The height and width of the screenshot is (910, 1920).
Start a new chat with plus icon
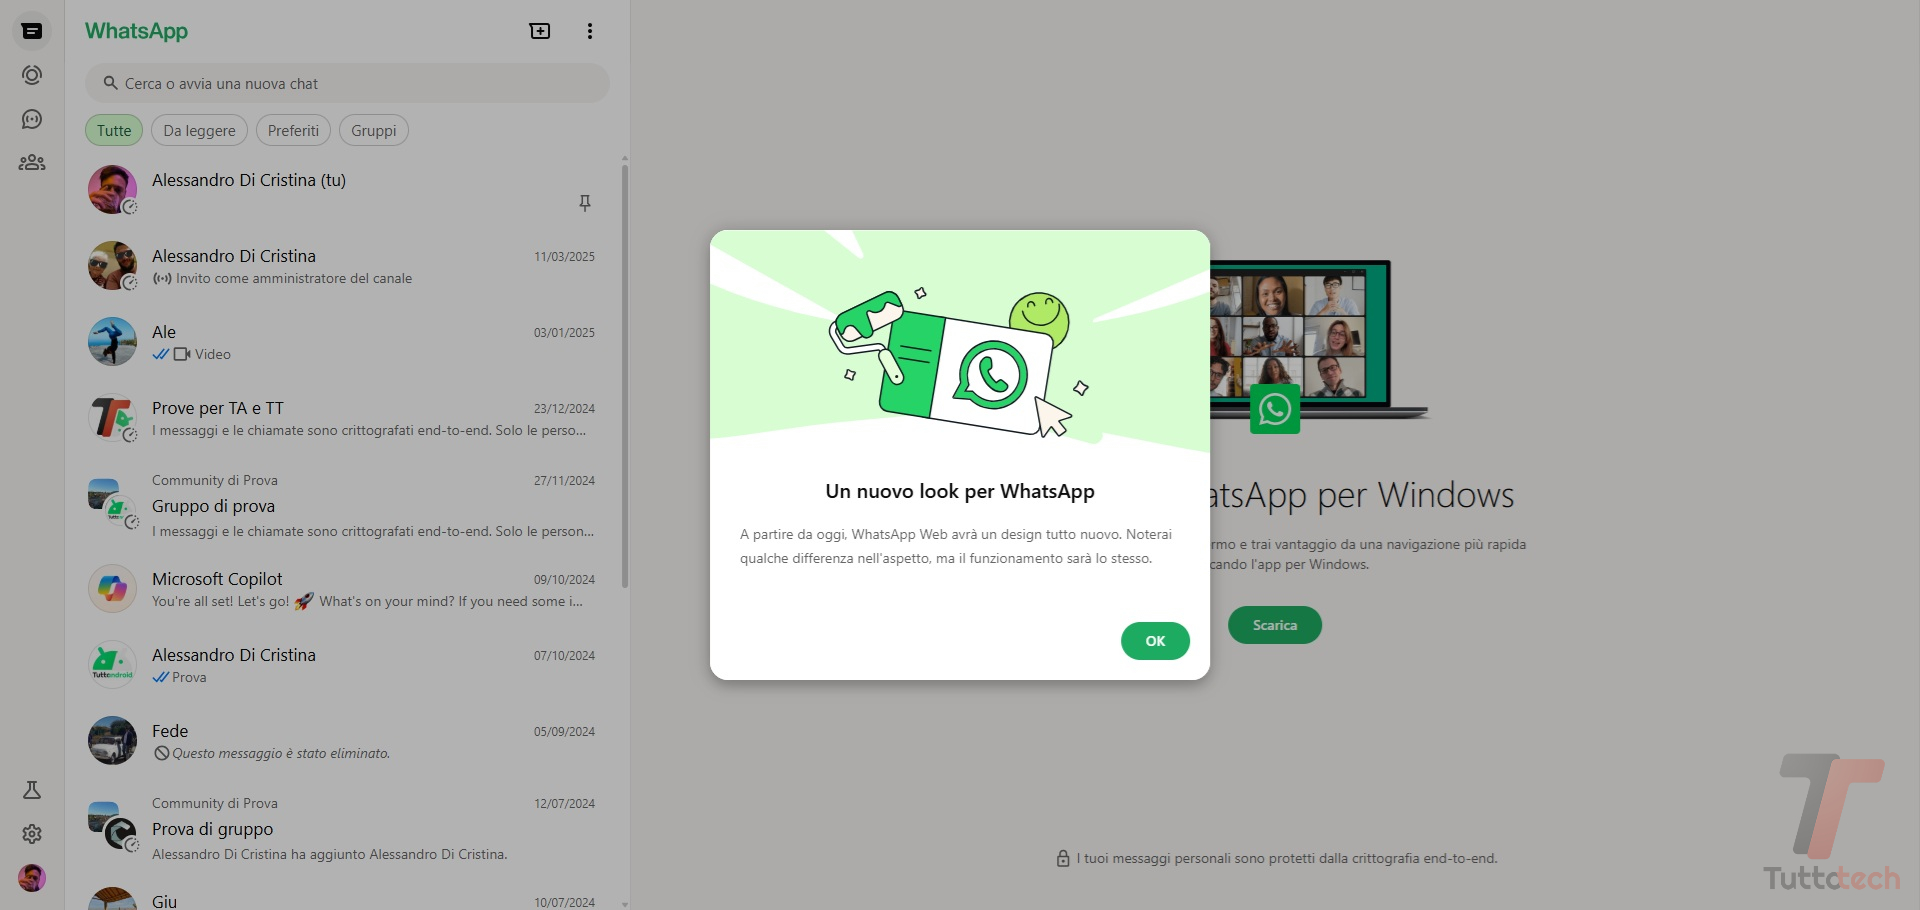click(540, 31)
